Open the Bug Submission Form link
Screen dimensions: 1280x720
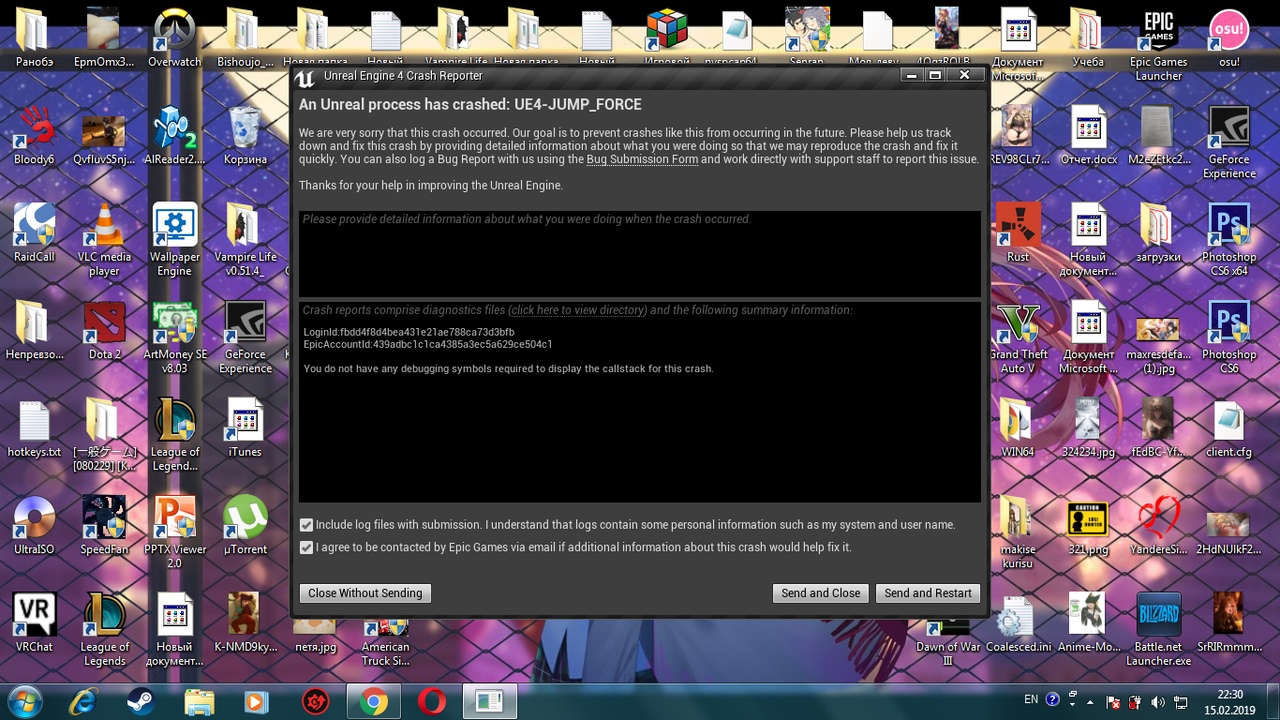pos(642,159)
